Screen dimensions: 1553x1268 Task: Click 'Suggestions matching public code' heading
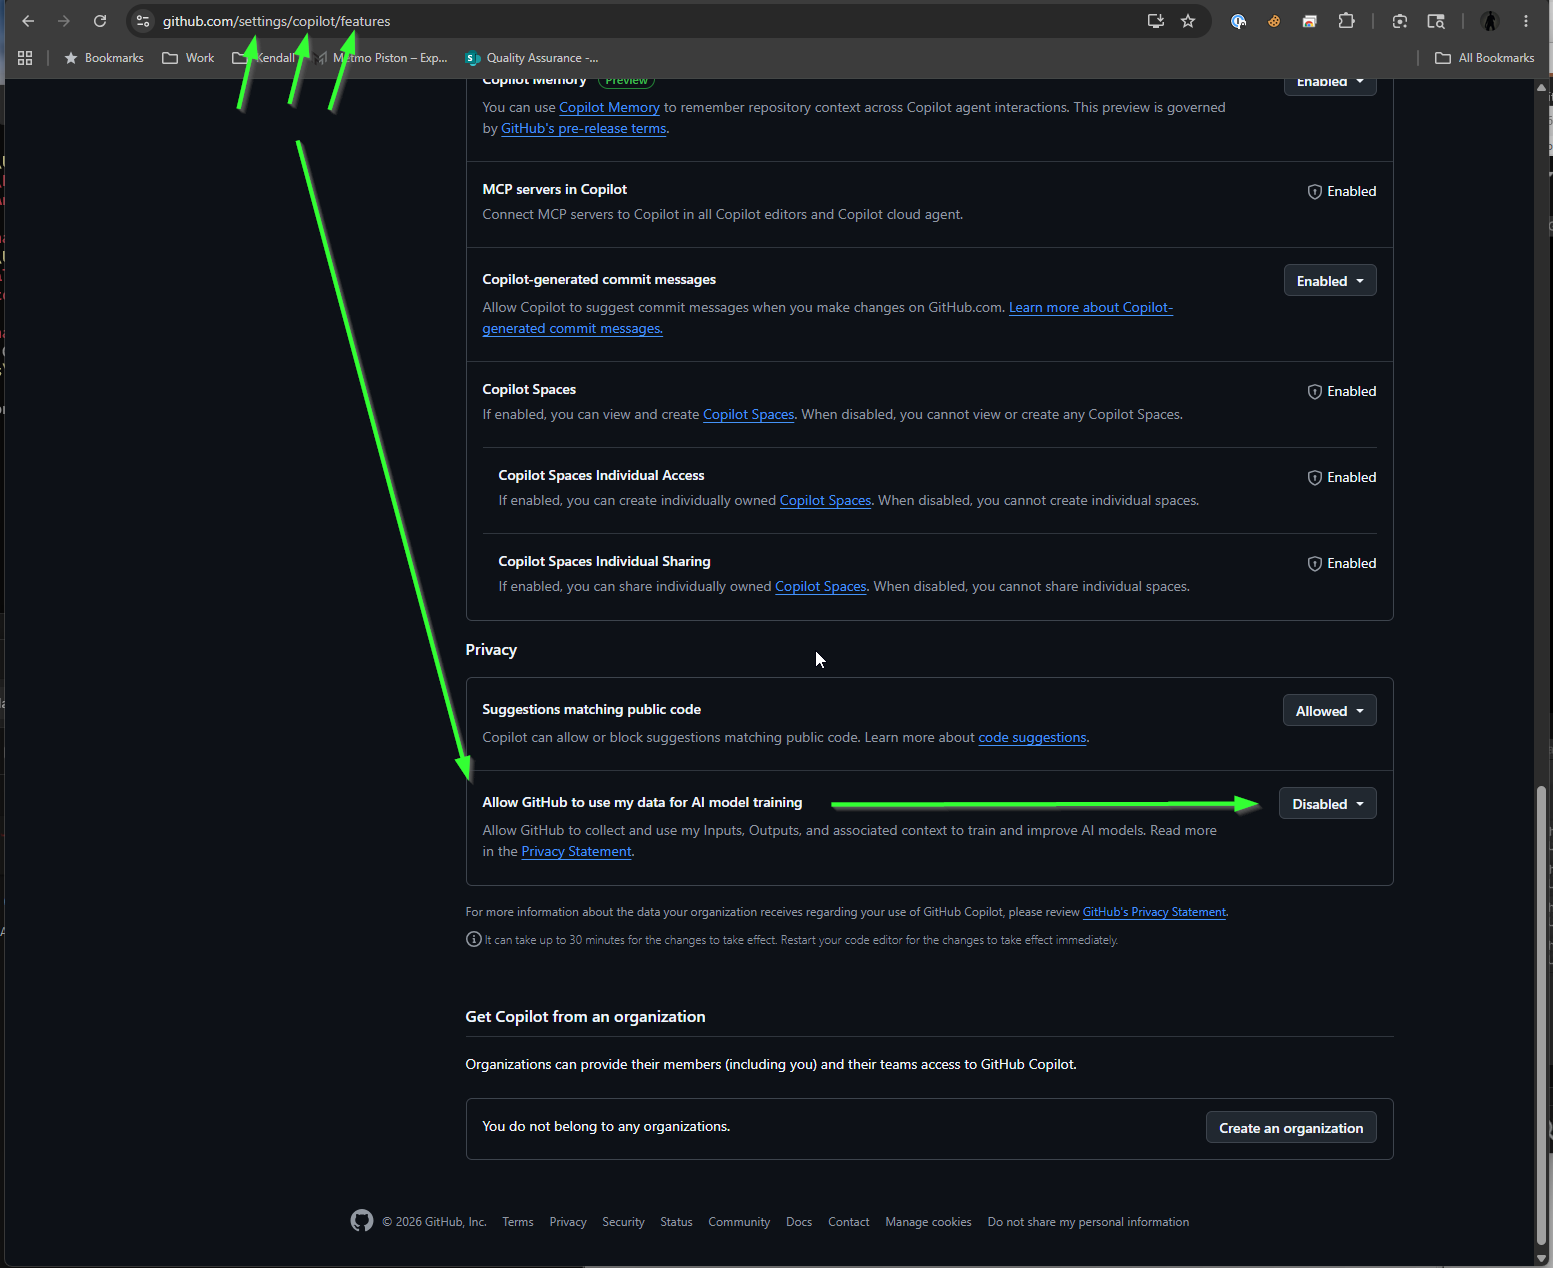[x=591, y=709]
